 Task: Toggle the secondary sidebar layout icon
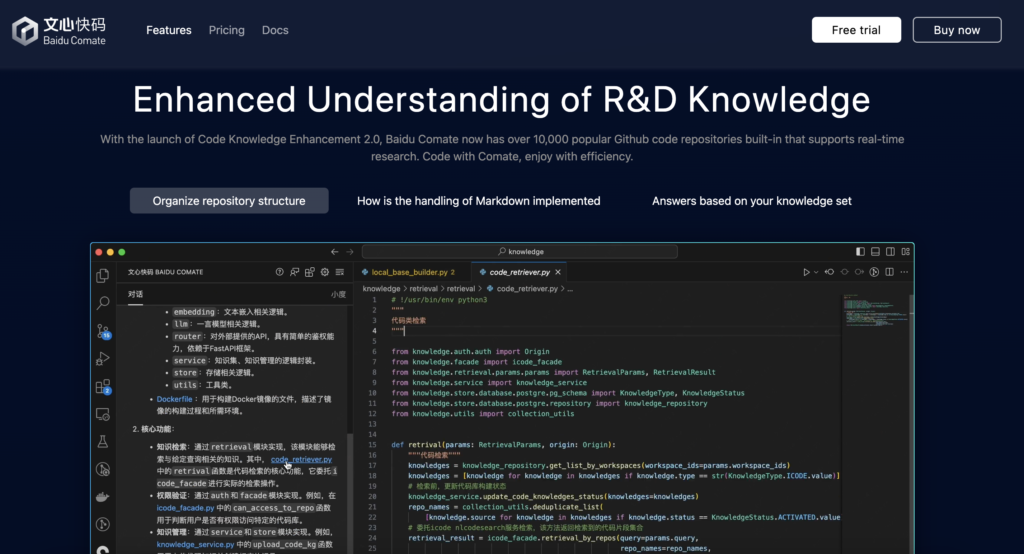pyautogui.click(x=890, y=252)
